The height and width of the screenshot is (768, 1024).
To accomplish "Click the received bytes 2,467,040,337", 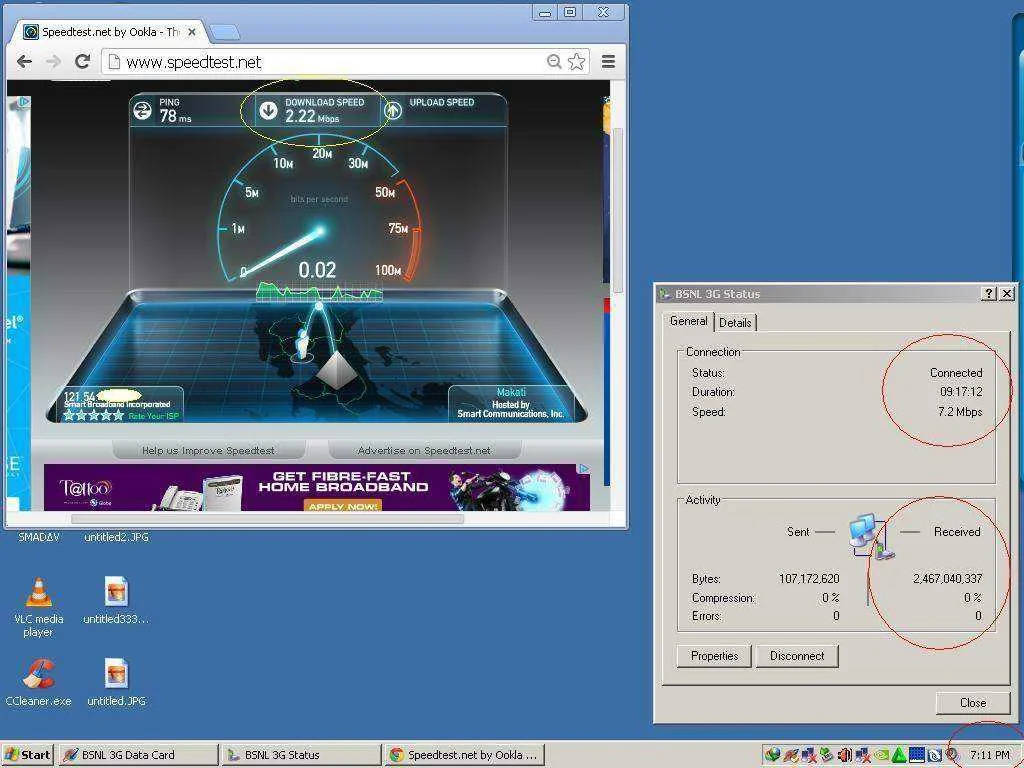I will coord(947,579).
